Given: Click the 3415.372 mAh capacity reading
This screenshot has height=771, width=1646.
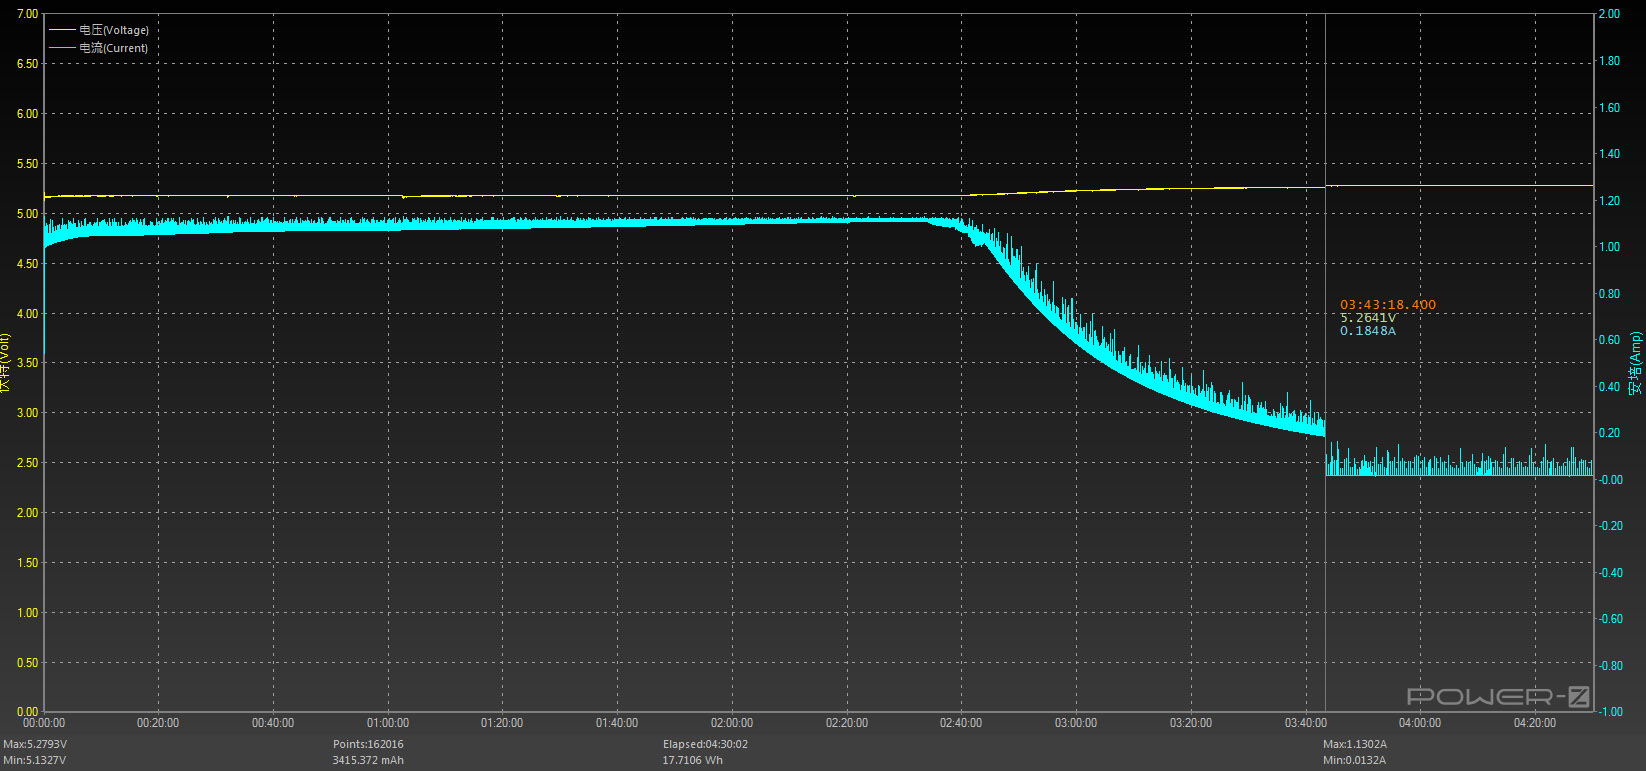Looking at the screenshot, I should click(x=368, y=760).
